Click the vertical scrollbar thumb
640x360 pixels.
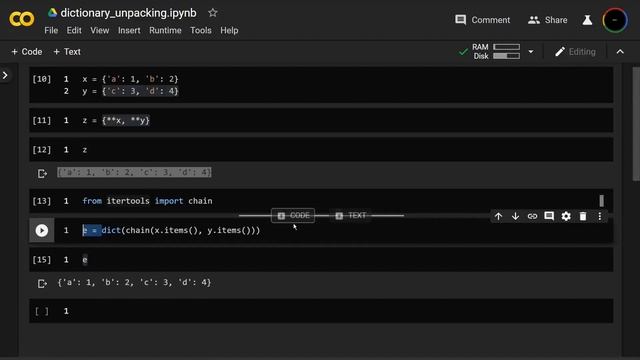tap(636, 124)
